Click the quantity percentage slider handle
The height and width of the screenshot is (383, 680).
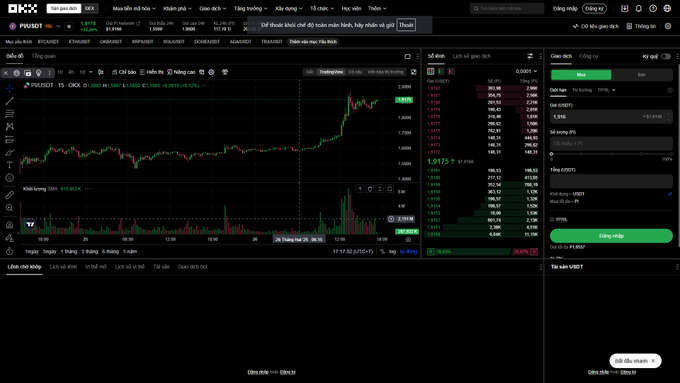[x=552, y=154]
